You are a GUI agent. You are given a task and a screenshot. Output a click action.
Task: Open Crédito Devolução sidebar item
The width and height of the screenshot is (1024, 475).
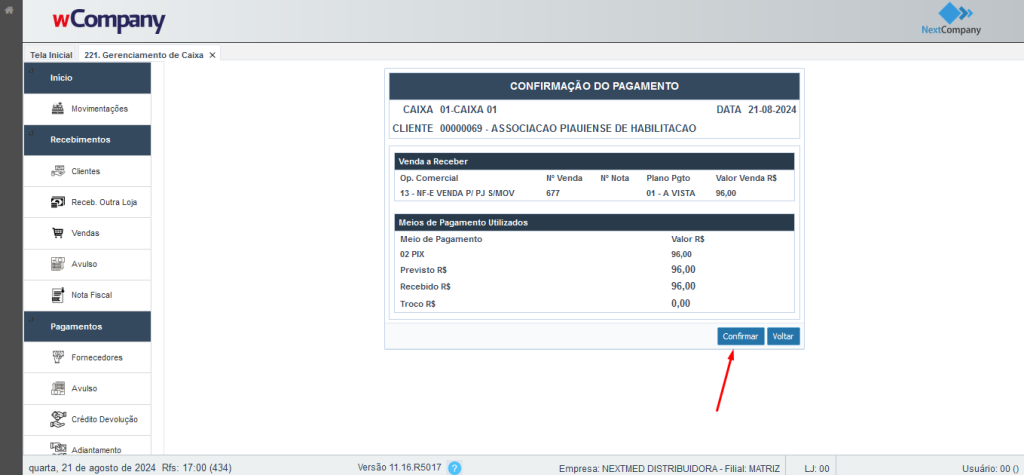click(104, 419)
